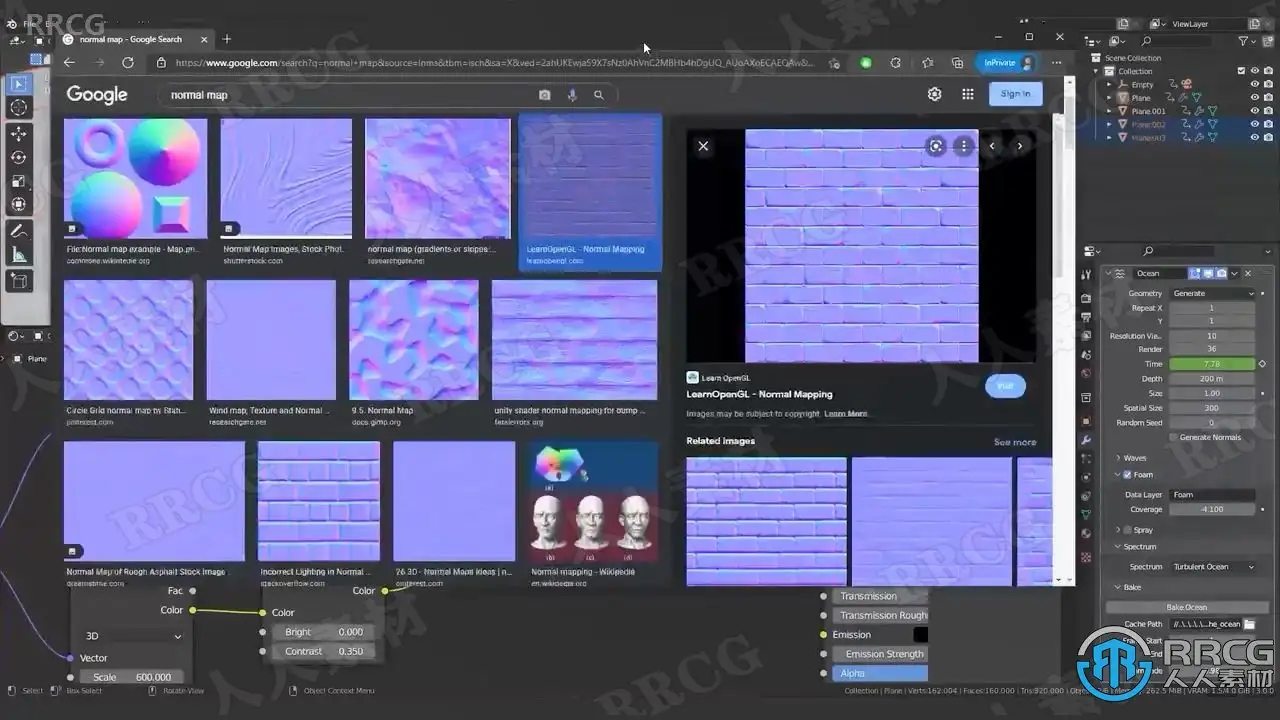Collapse the Collection tree
Screen dimensions: 1280x720
point(1098,71)
